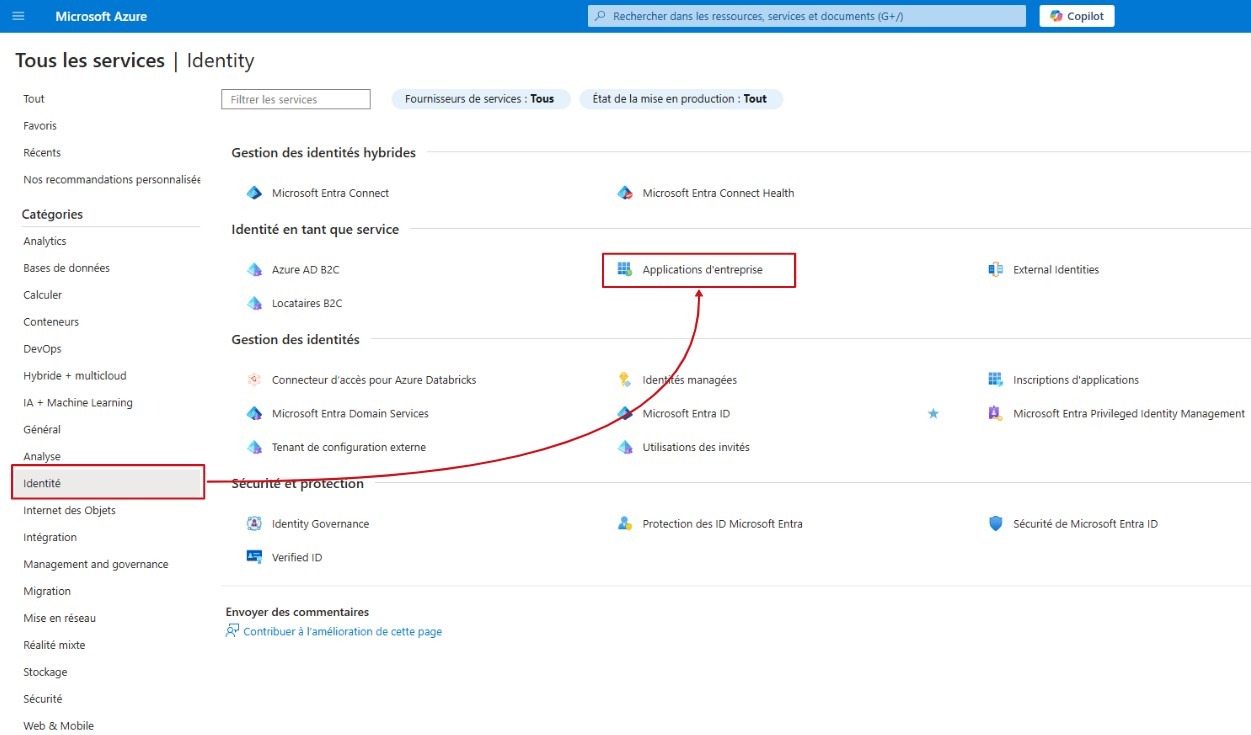Open Contribuer à l'amélioration de cette page link

(x=342, y=632)
